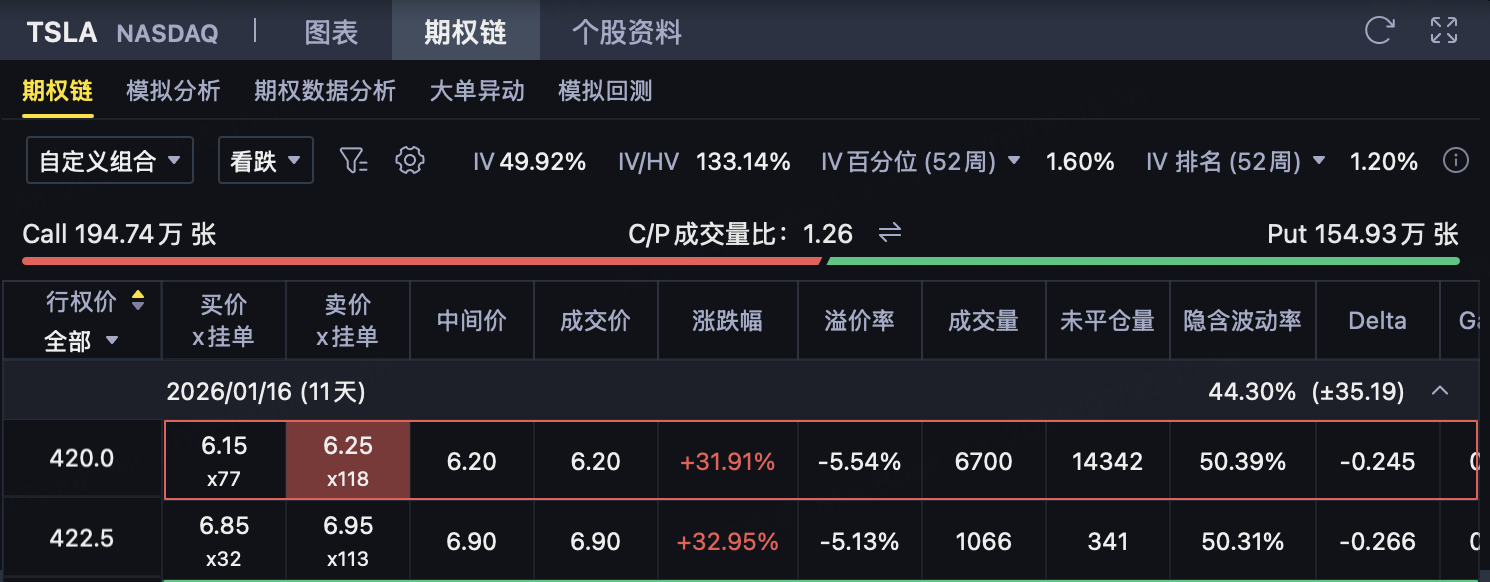The width and height of the screenshot is (1490, 582).
Task: Open the IV 排名 (52周) period dropdown
Action: pos(1318,161)
